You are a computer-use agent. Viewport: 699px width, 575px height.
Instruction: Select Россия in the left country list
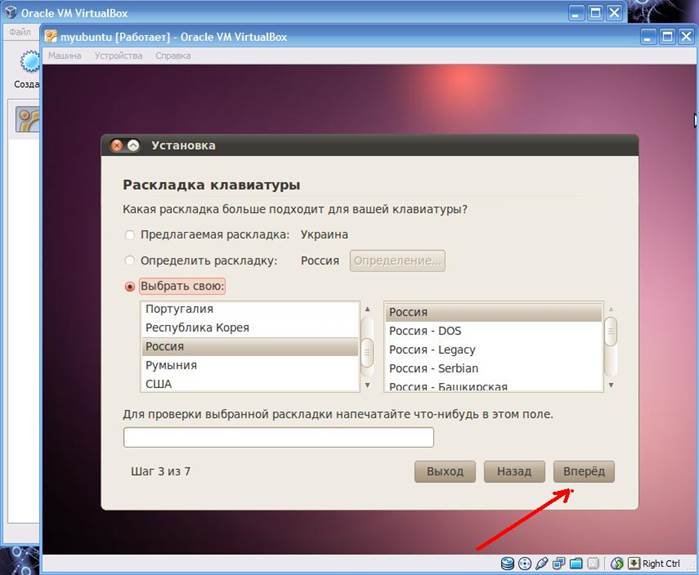pyautogui.click(x=250, y=347)
